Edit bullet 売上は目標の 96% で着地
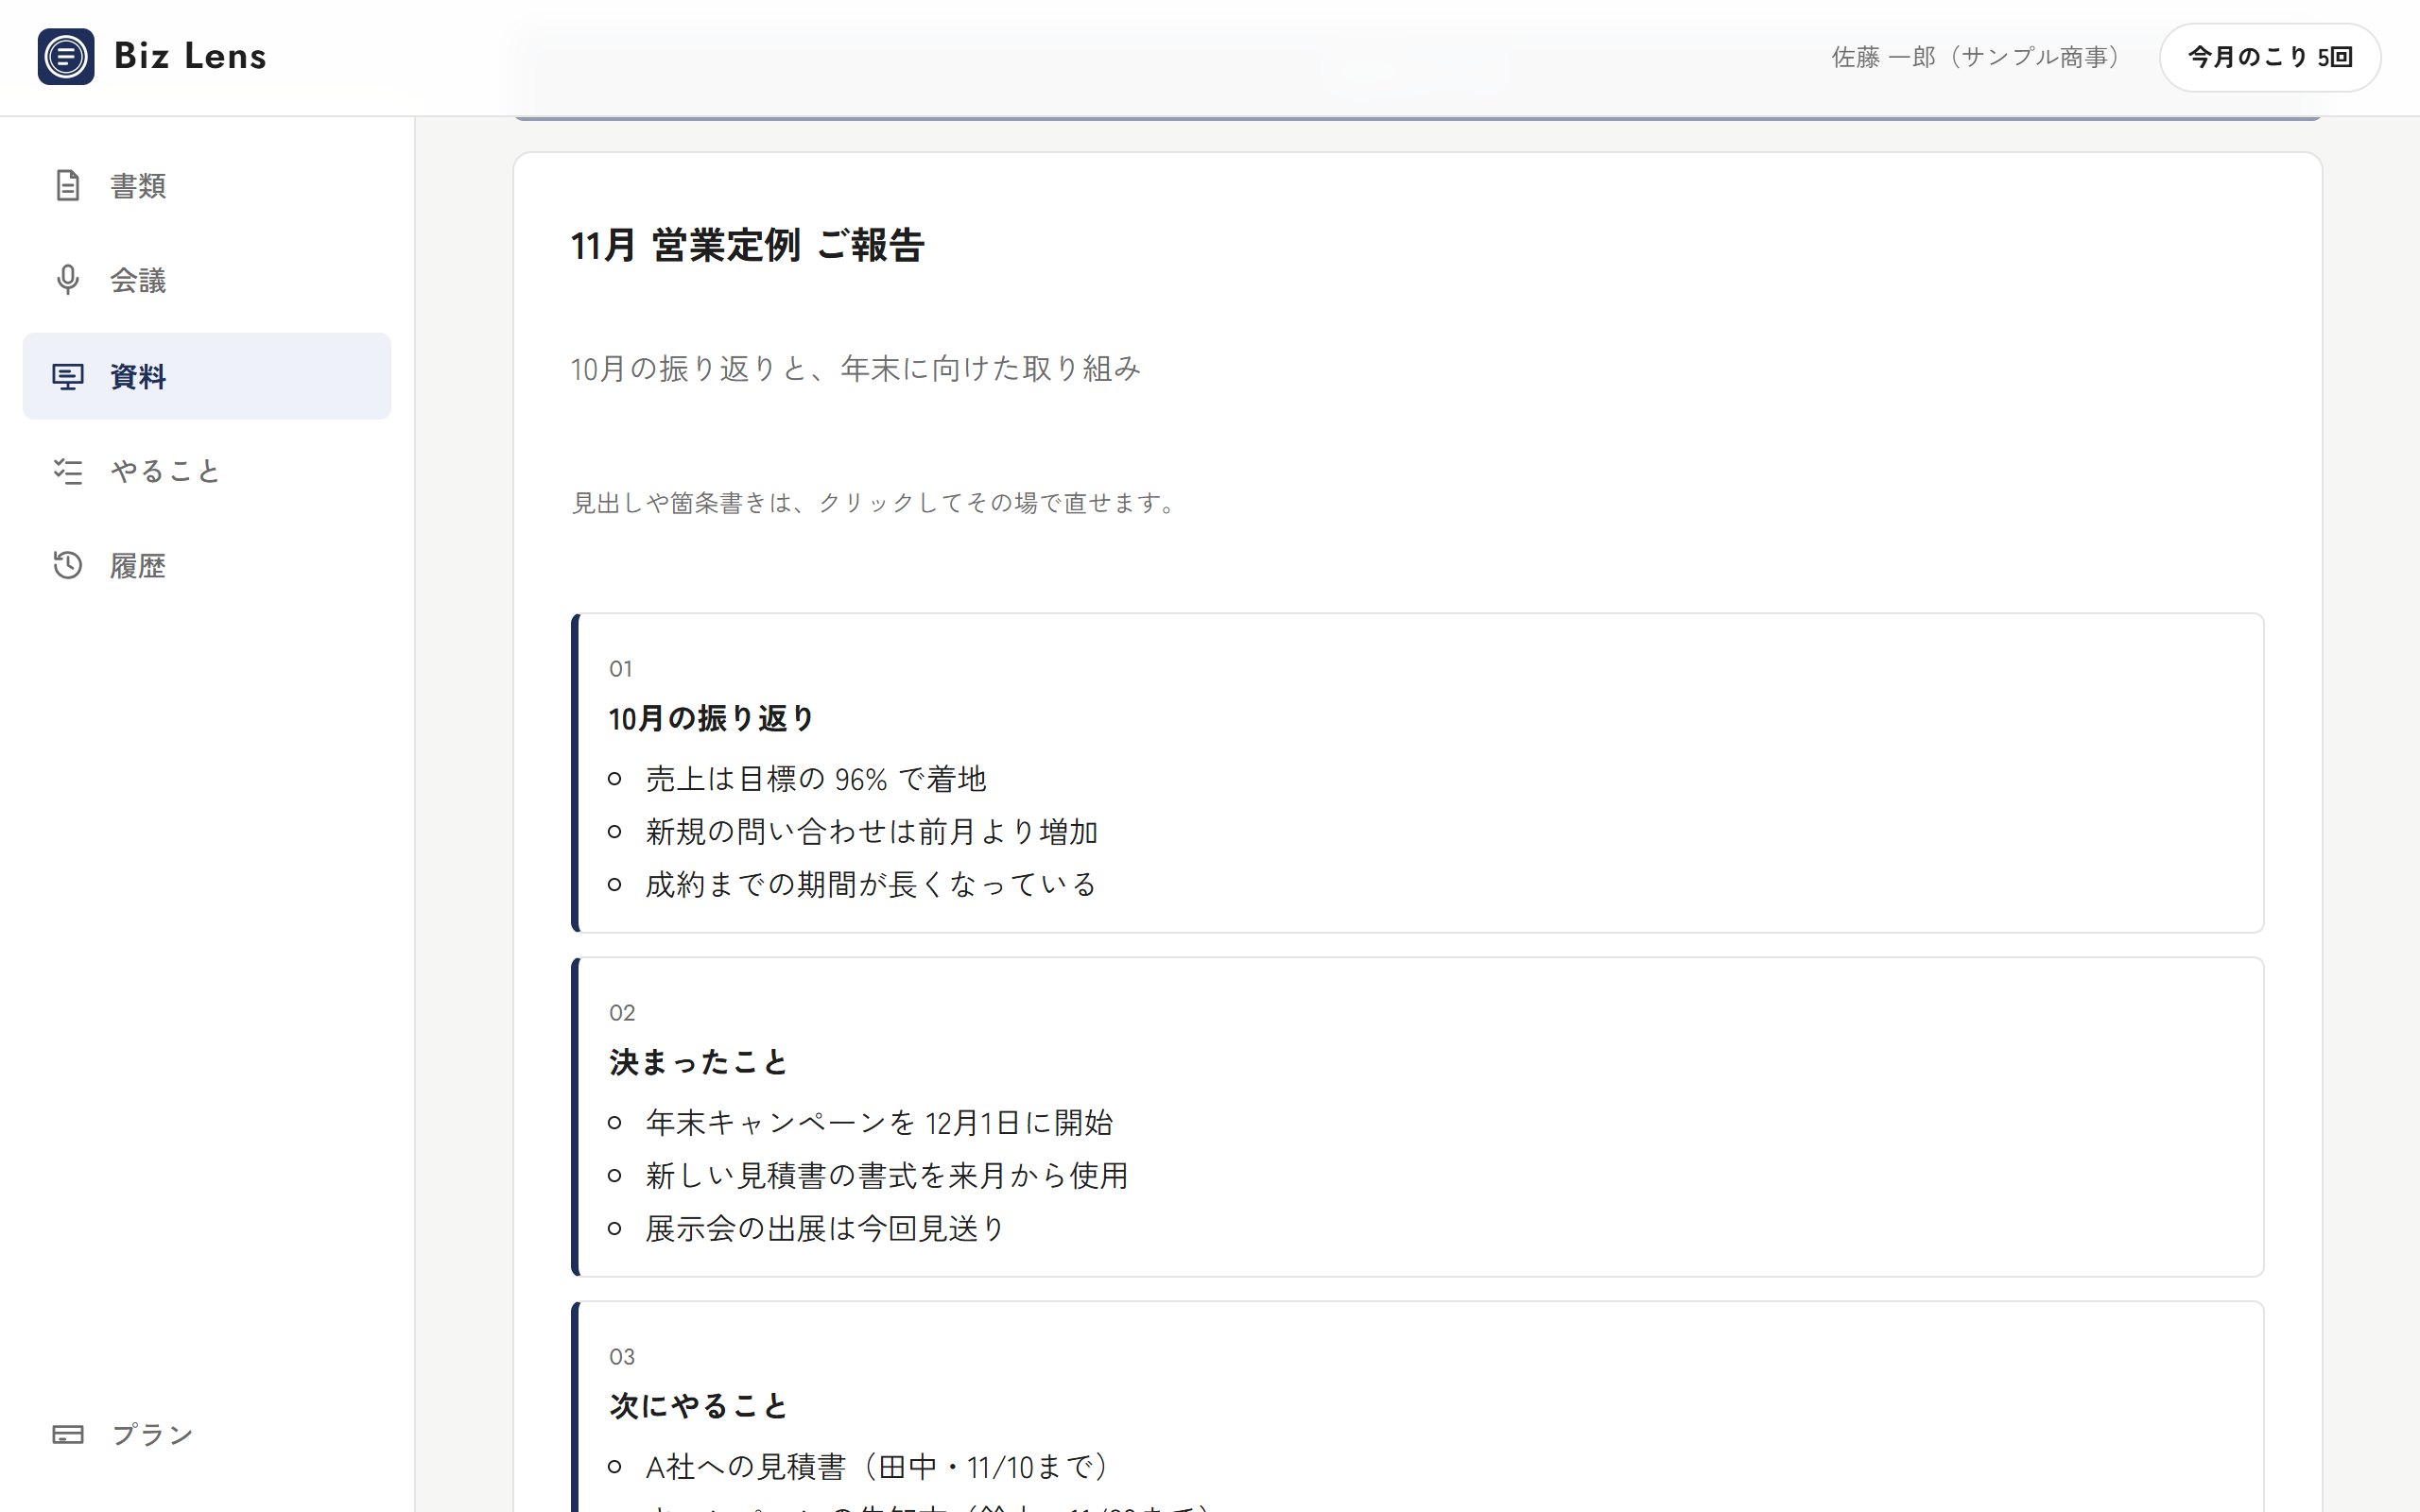This screenshot has height=1512, width=2420. click(816, 779)
